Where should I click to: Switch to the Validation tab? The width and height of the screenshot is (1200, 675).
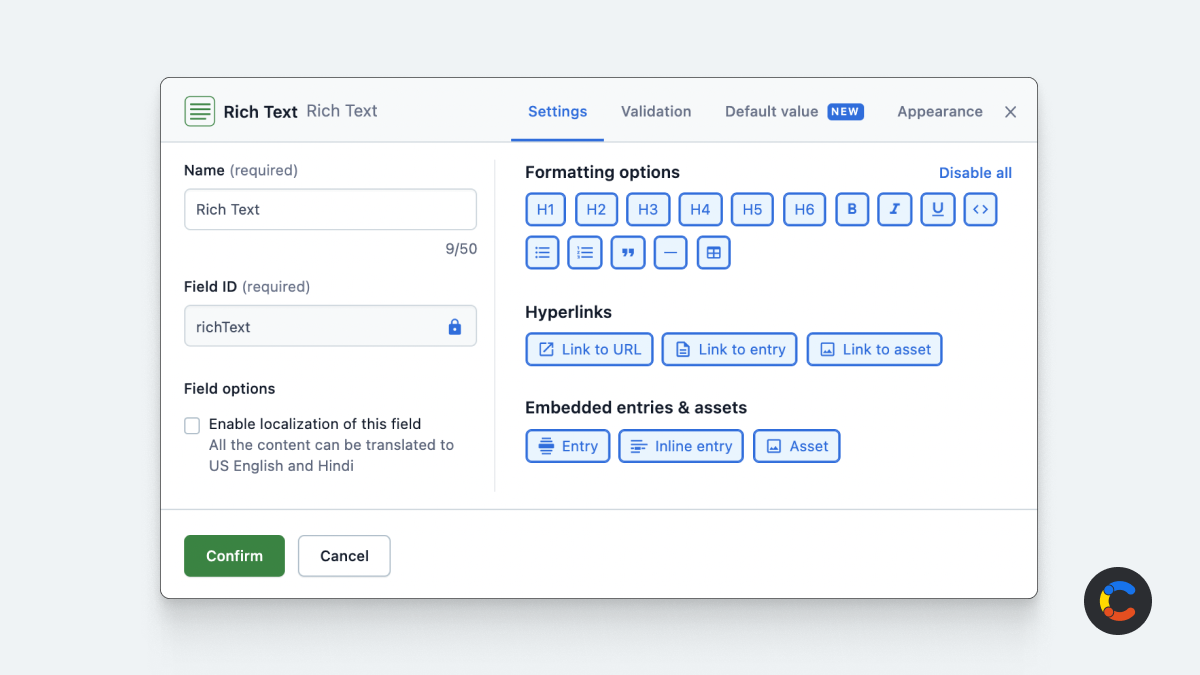pos(656,112)
